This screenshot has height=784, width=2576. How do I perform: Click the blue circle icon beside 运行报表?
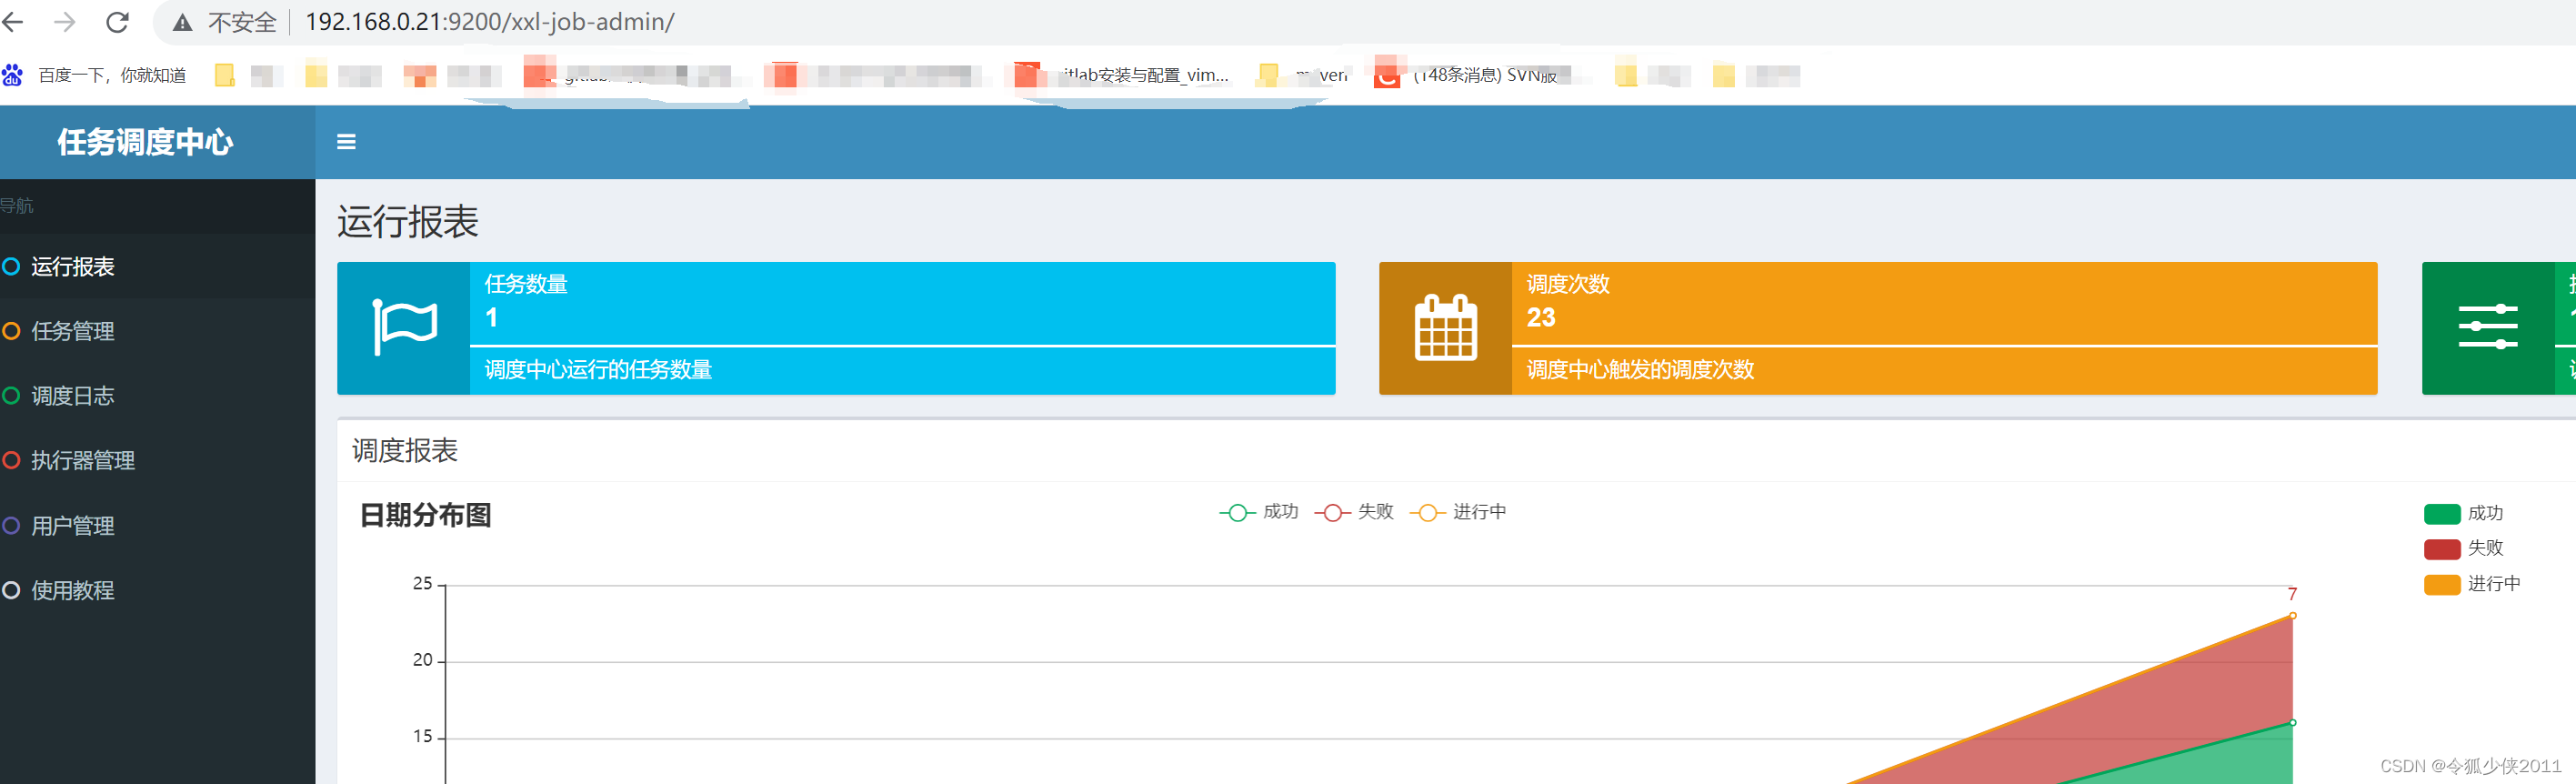(11, 266)
